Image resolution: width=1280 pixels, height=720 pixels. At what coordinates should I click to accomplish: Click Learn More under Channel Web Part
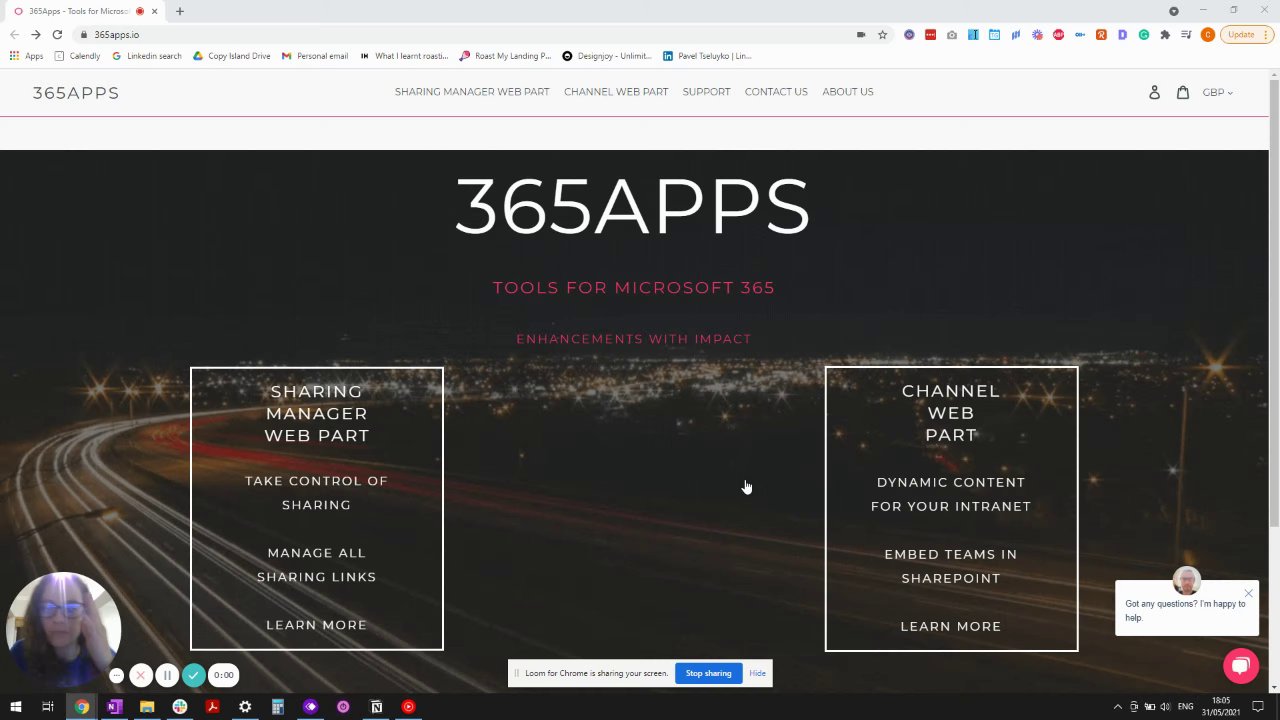(951, 626)
